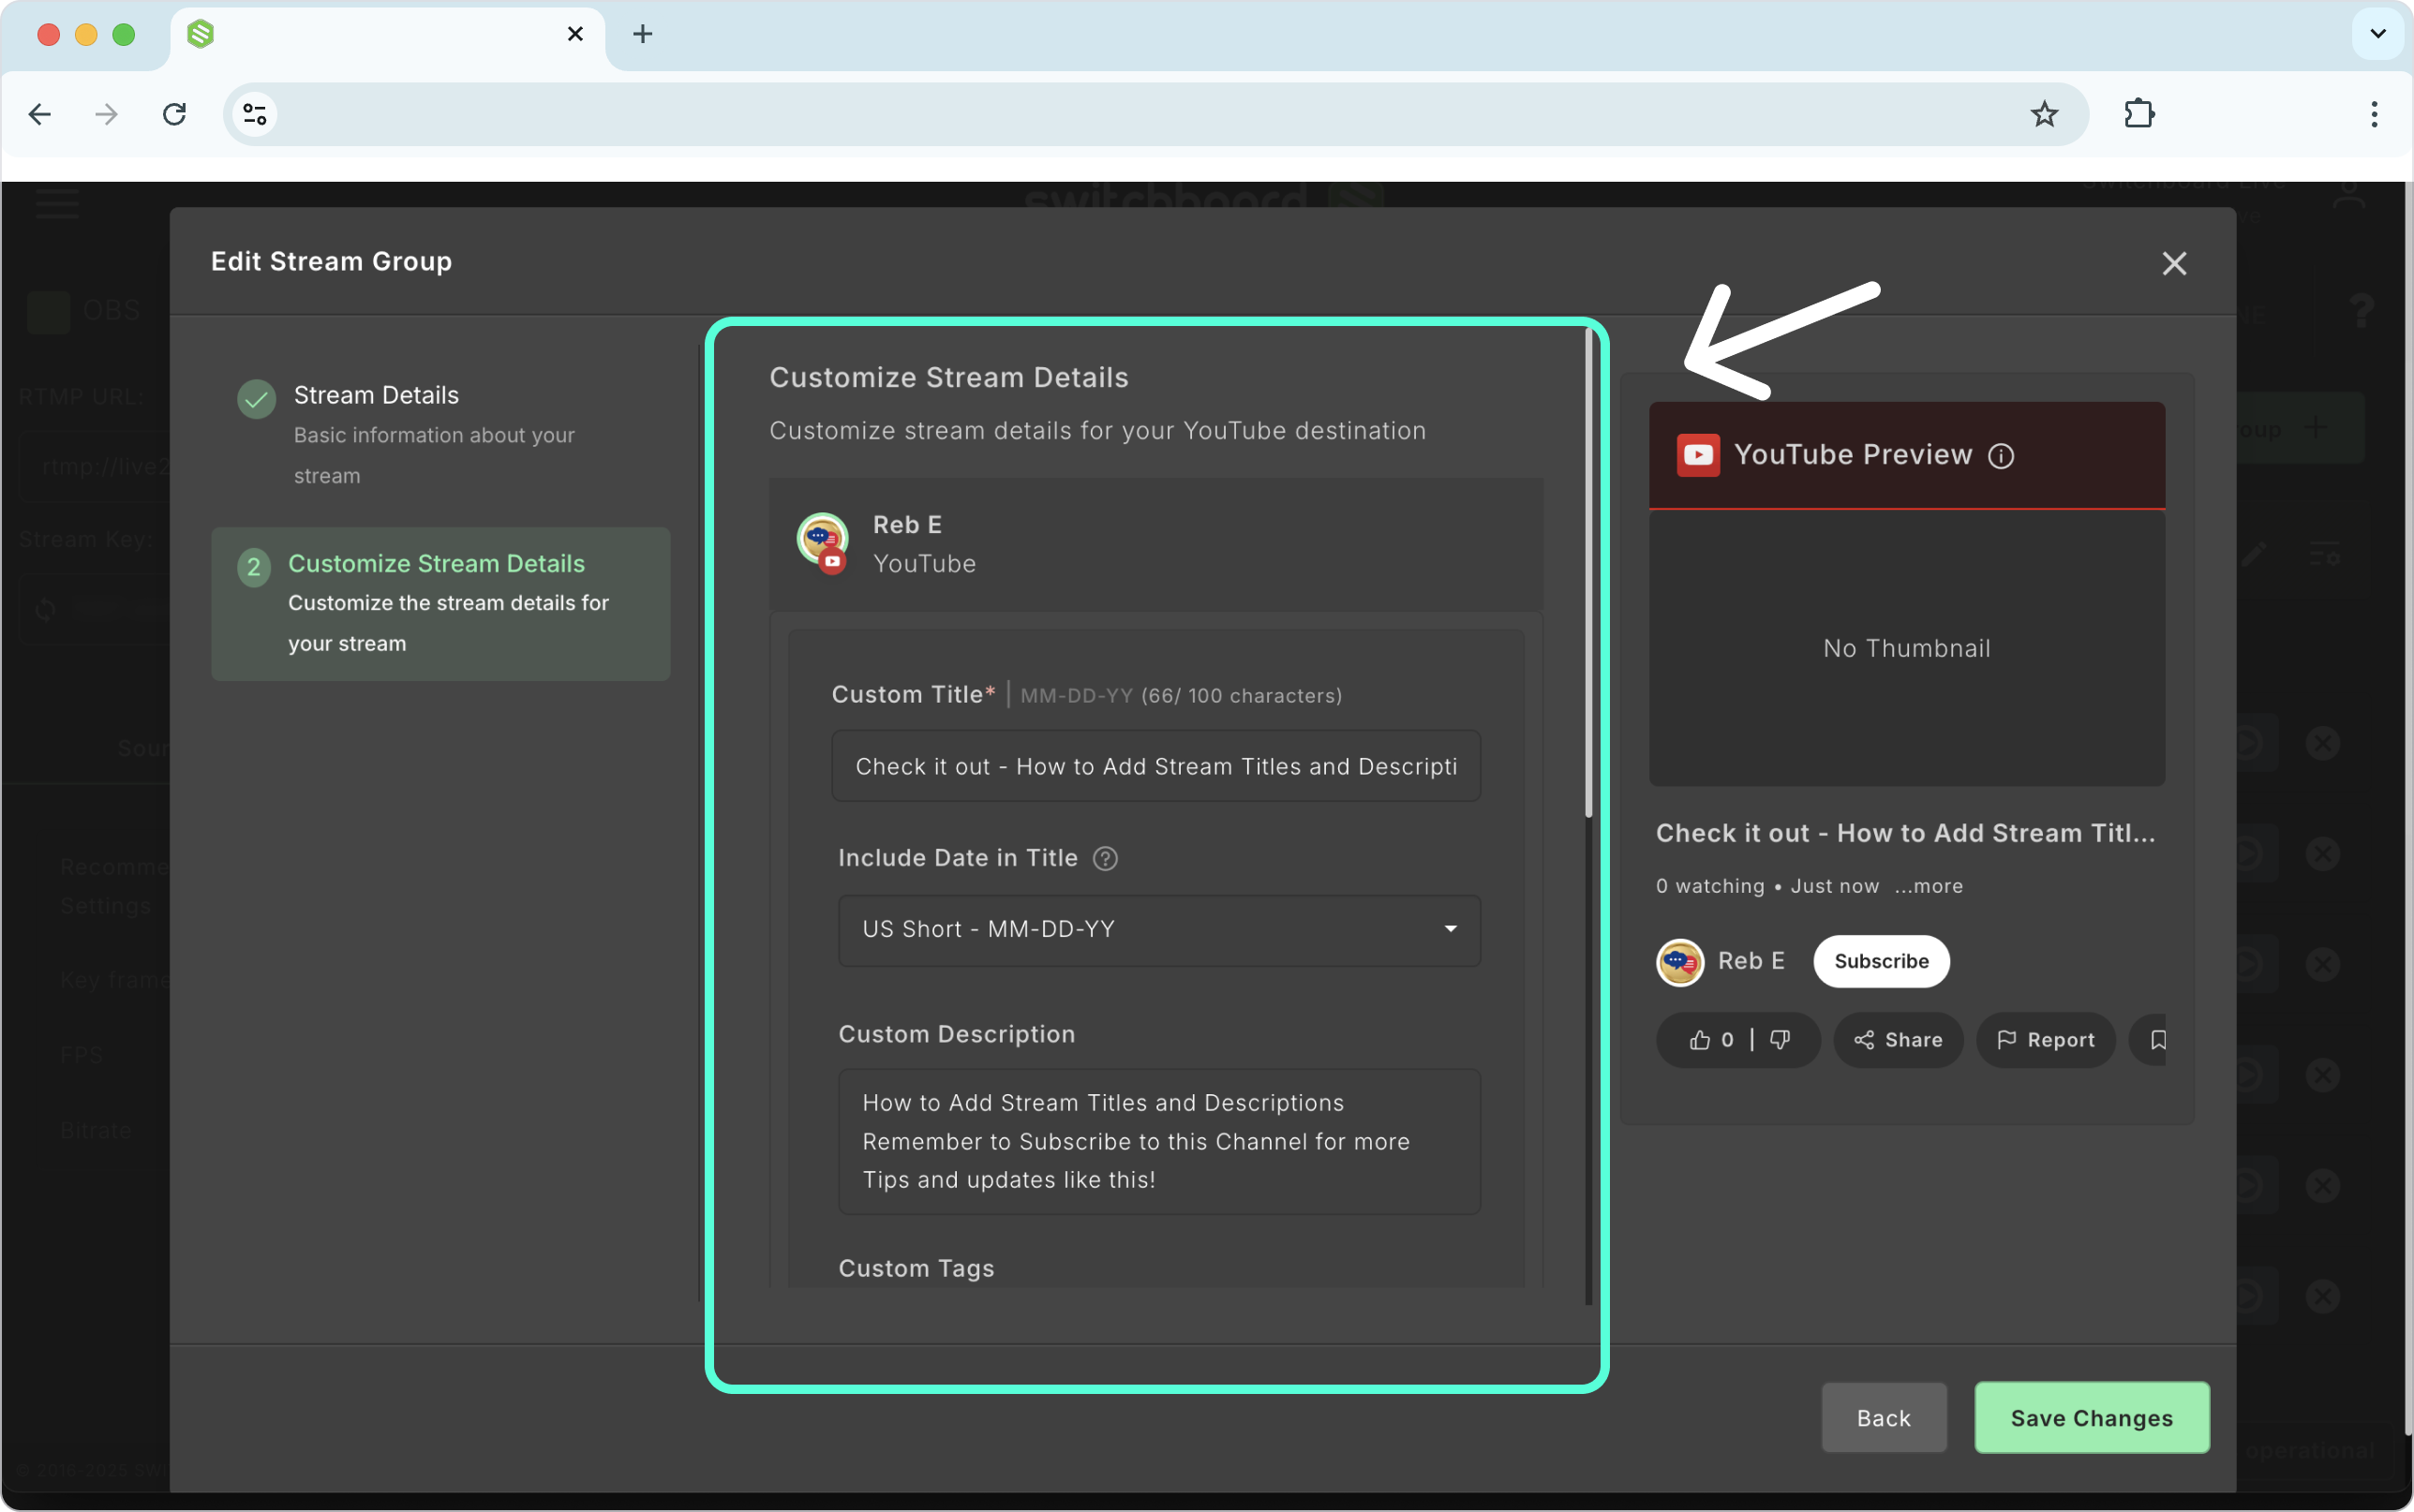Open the browser three-dot menu
The height and width of the screenshot is (1512, 2414).
point(2374,114)
